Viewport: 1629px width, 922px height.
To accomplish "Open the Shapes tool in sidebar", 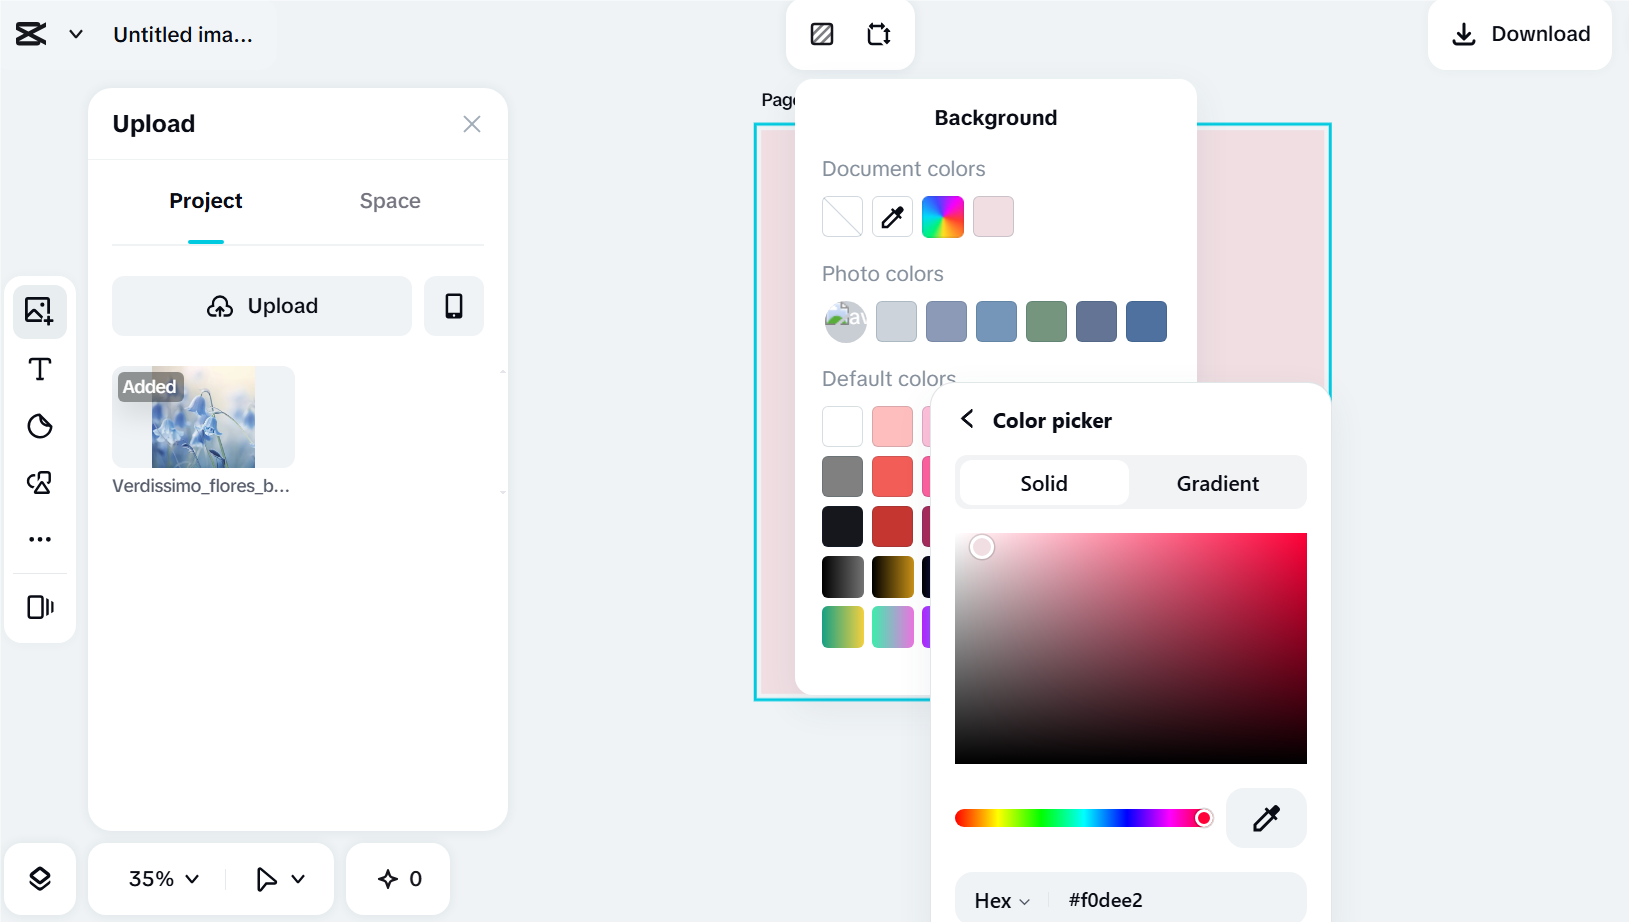I will point(39,483).
